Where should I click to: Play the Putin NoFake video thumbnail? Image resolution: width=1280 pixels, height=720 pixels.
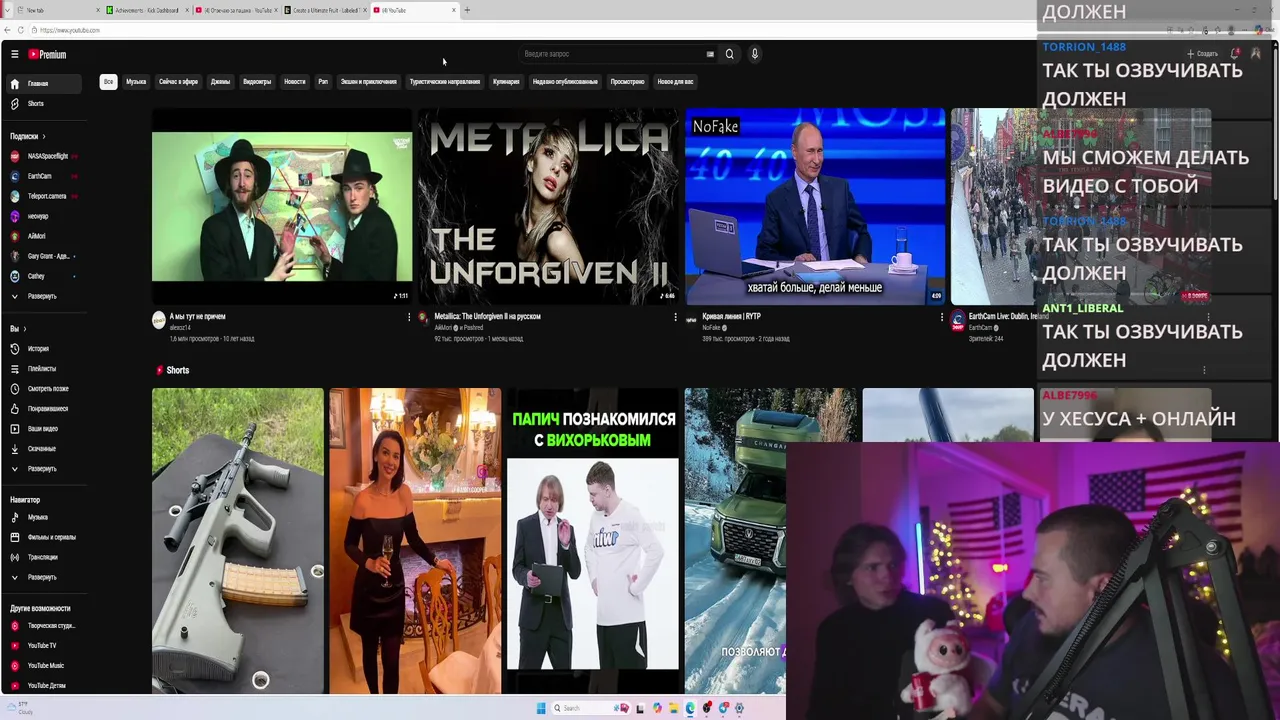pyautogui.click(x=814, y=207)
